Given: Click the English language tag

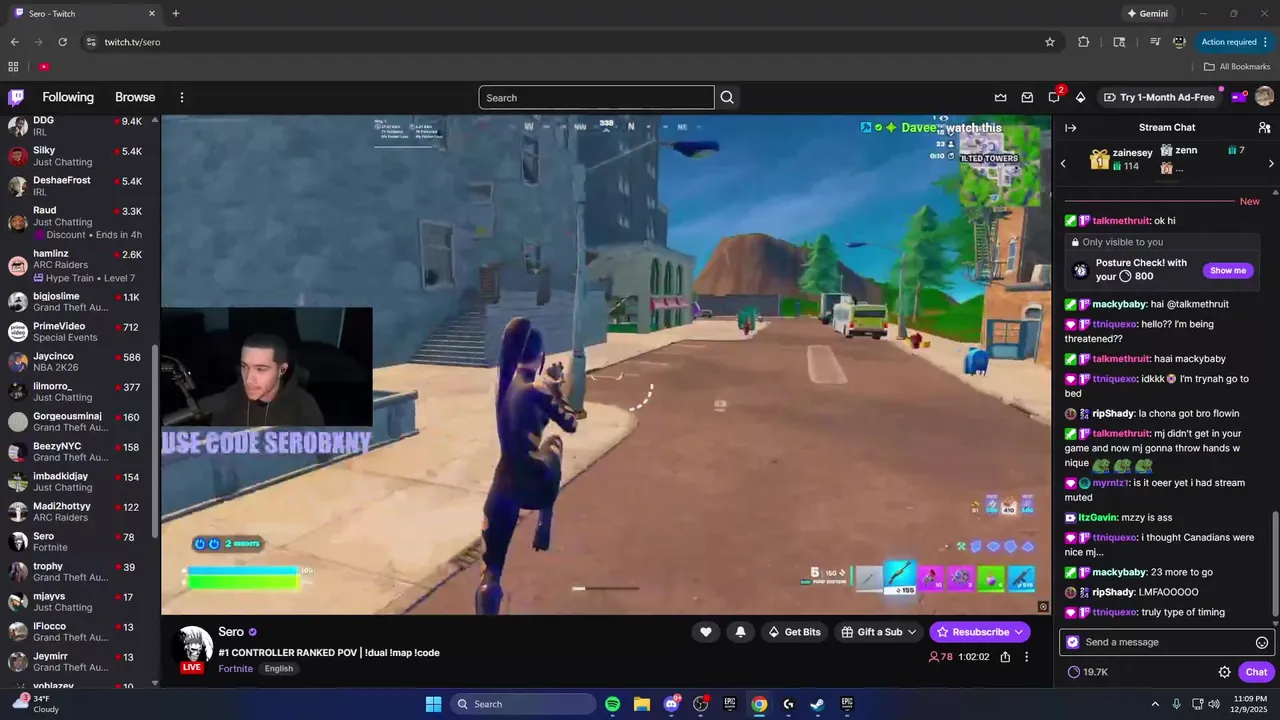Looking at the screenshot, I should pos(279,669).
